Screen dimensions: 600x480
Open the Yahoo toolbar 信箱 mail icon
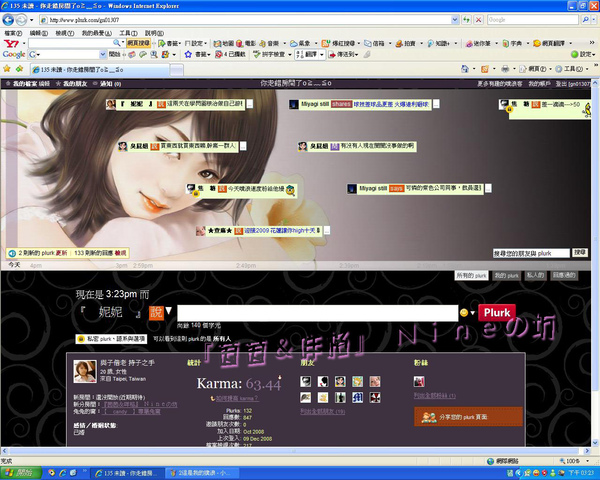[368, 44]
